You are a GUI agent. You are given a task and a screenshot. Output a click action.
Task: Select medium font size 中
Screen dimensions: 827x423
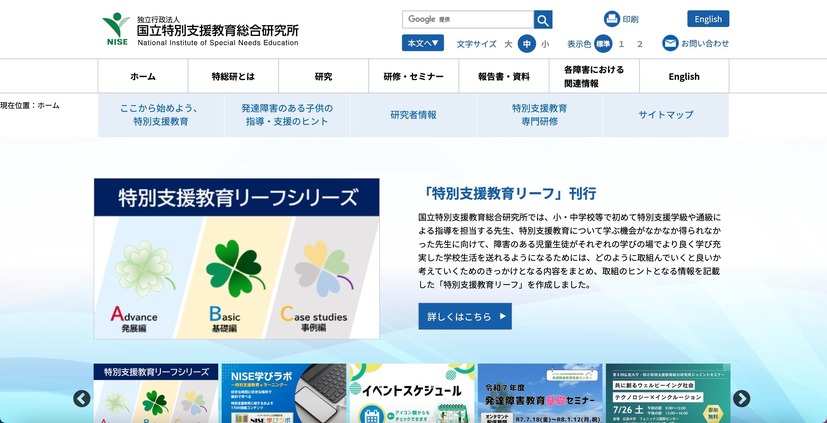(x=526, y=43)
